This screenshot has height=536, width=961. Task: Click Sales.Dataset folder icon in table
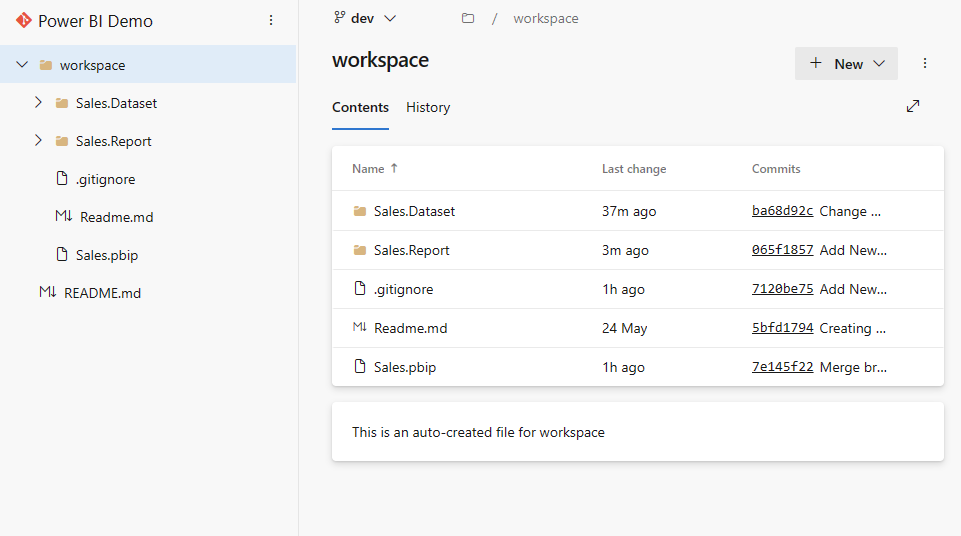pyautogui.click(x=360, y=211)
